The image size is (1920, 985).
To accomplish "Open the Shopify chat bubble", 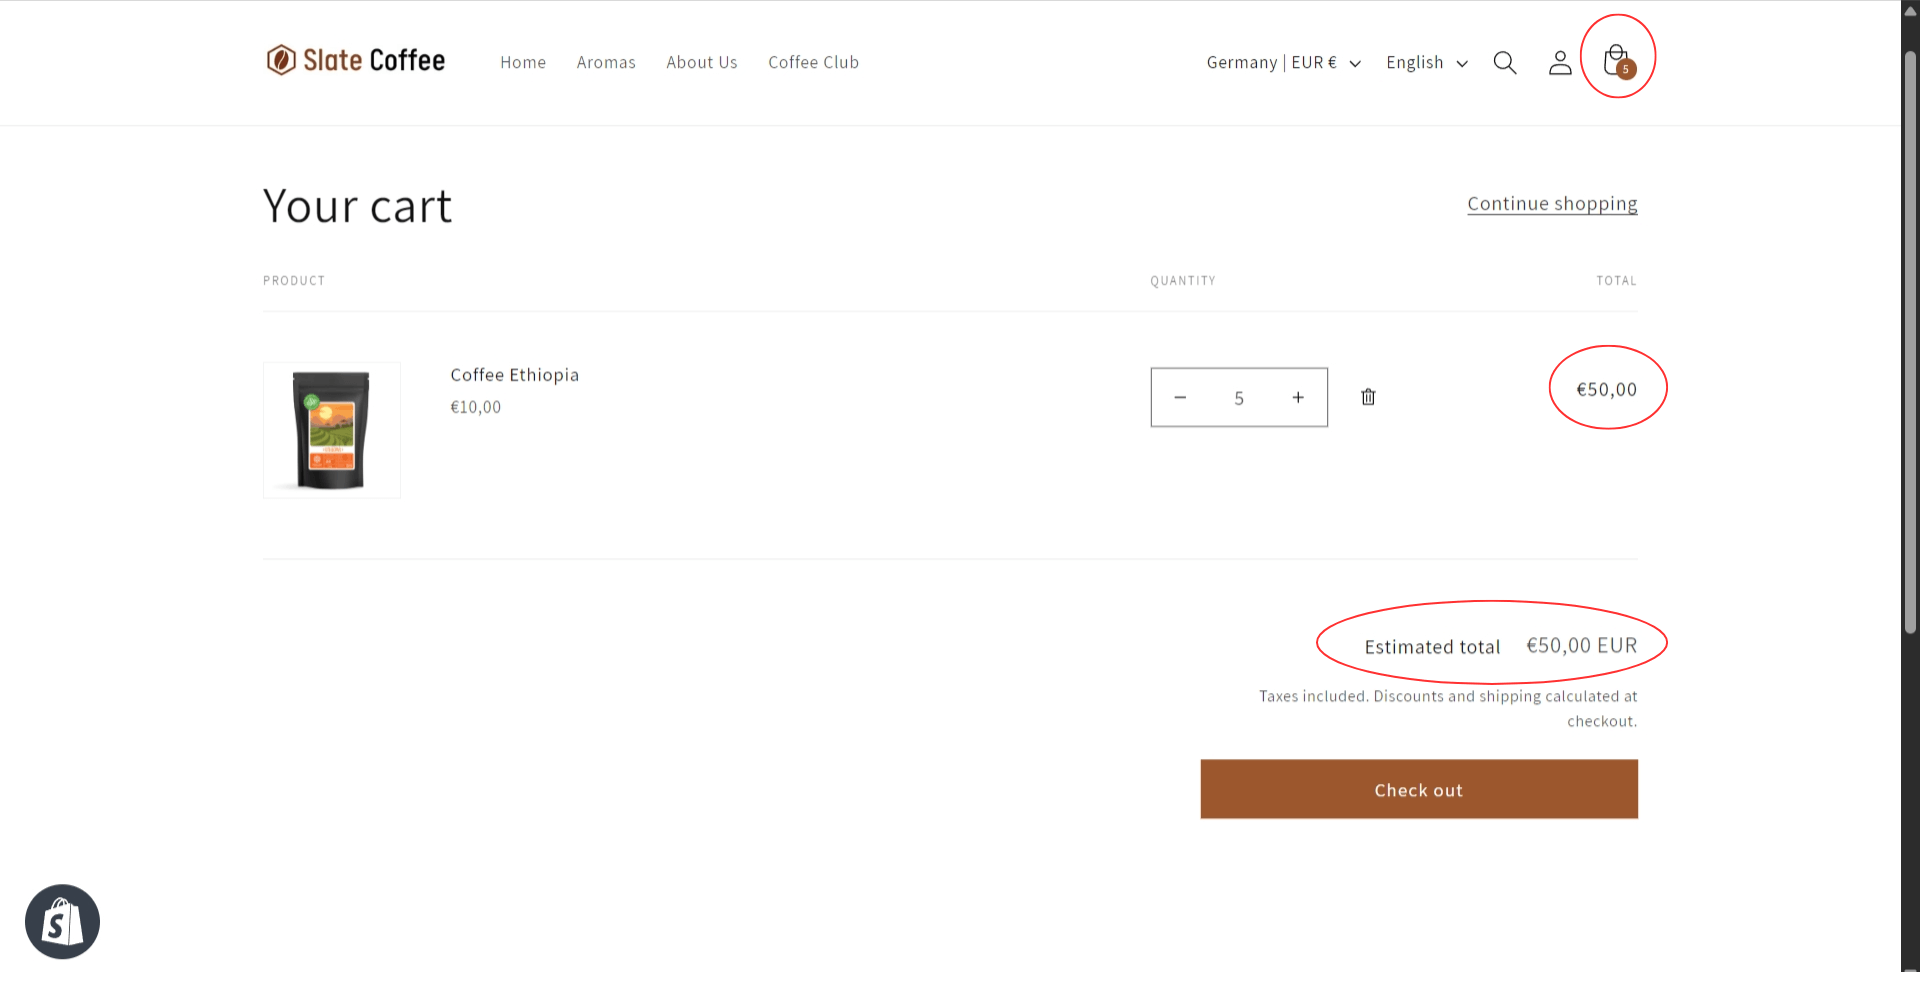I will [x=62, y=921].
